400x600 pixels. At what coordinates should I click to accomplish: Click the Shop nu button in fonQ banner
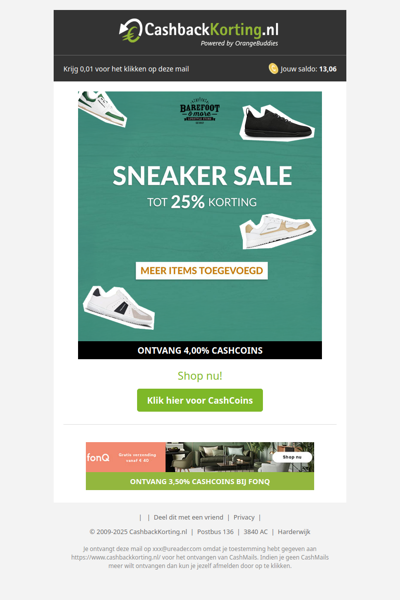[x=292, y=457]
